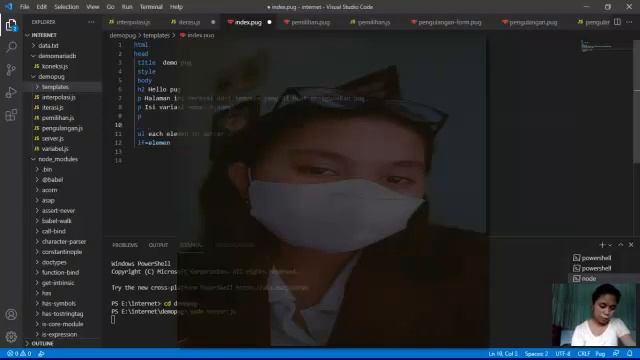
Task: Open pemilihan.js in the explorer tree
Action: (x=58, y=118)
